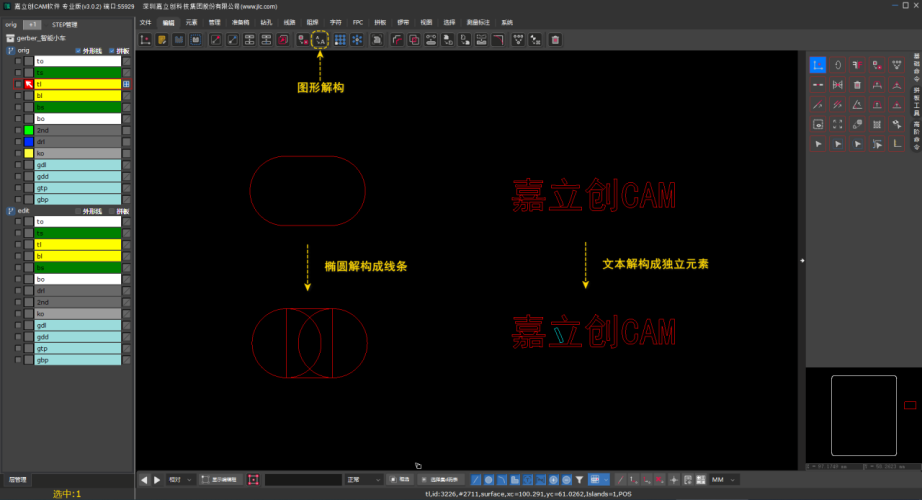Screen dimensions: 922x500
Task: Collapse the right panel with side arrow
Action: coord(802,261)
